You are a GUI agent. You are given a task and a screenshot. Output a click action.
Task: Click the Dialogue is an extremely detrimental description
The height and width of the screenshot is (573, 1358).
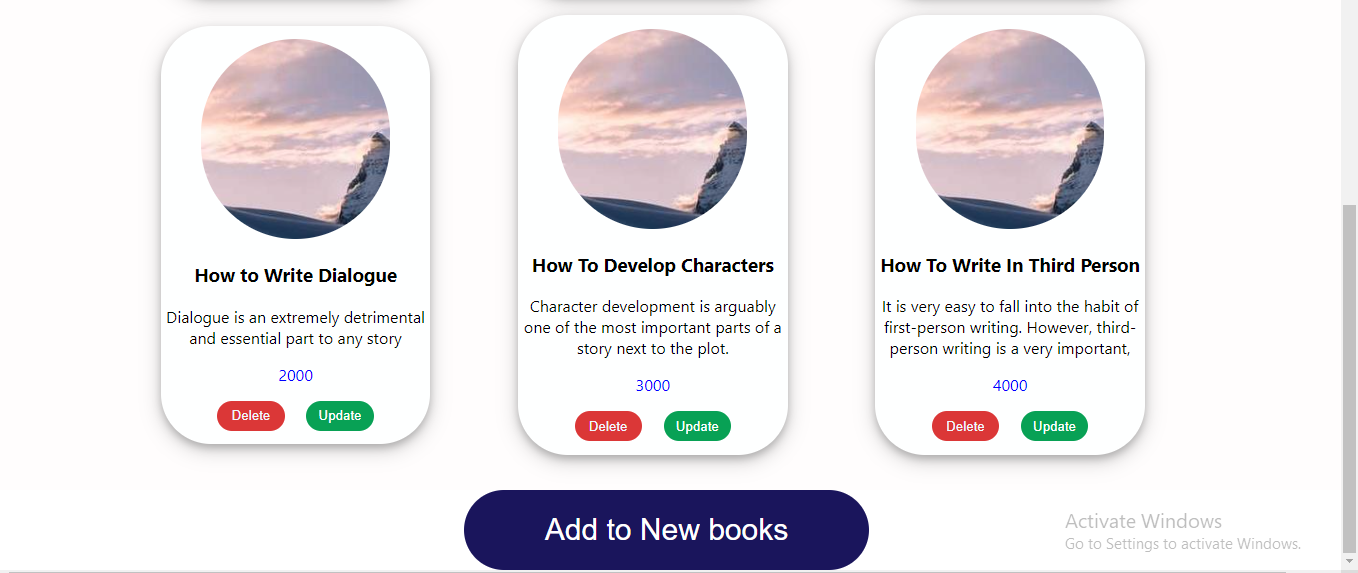click(296, 328)
